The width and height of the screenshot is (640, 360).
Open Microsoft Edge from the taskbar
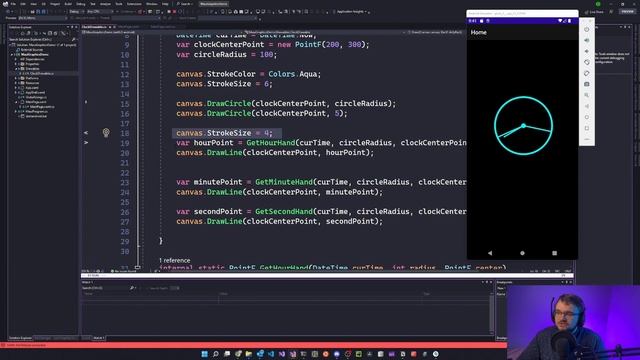260,354
